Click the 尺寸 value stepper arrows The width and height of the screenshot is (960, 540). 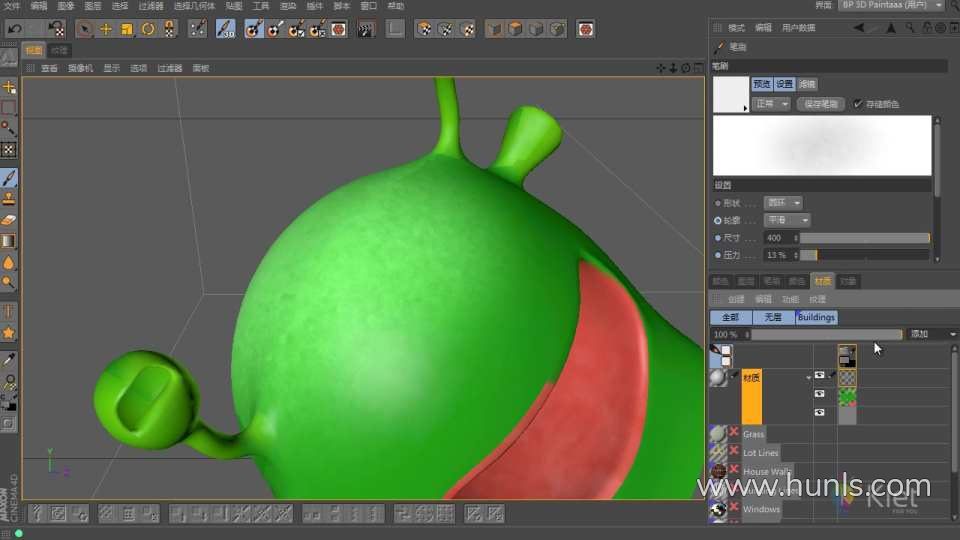796,238
